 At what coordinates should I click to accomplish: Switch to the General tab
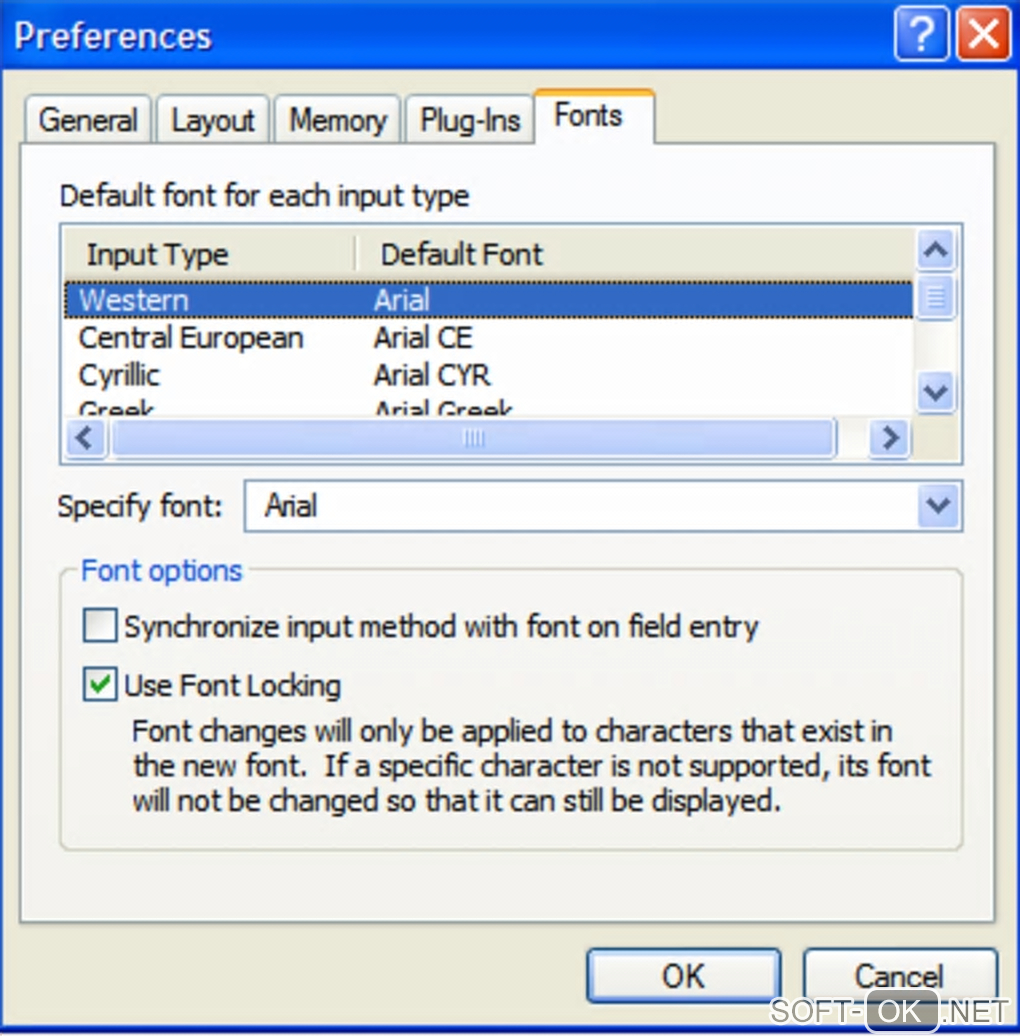88,121
